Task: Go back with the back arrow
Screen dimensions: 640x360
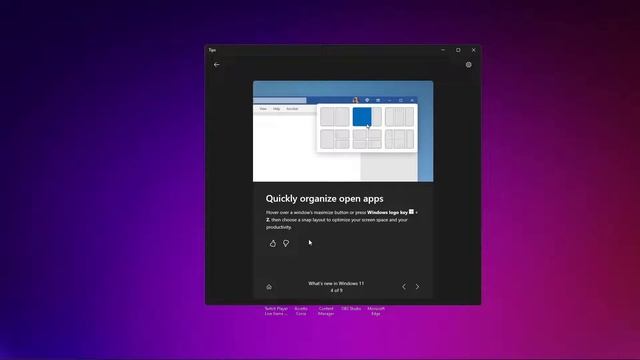Action: pyautogui.click(x=216, y=64)
